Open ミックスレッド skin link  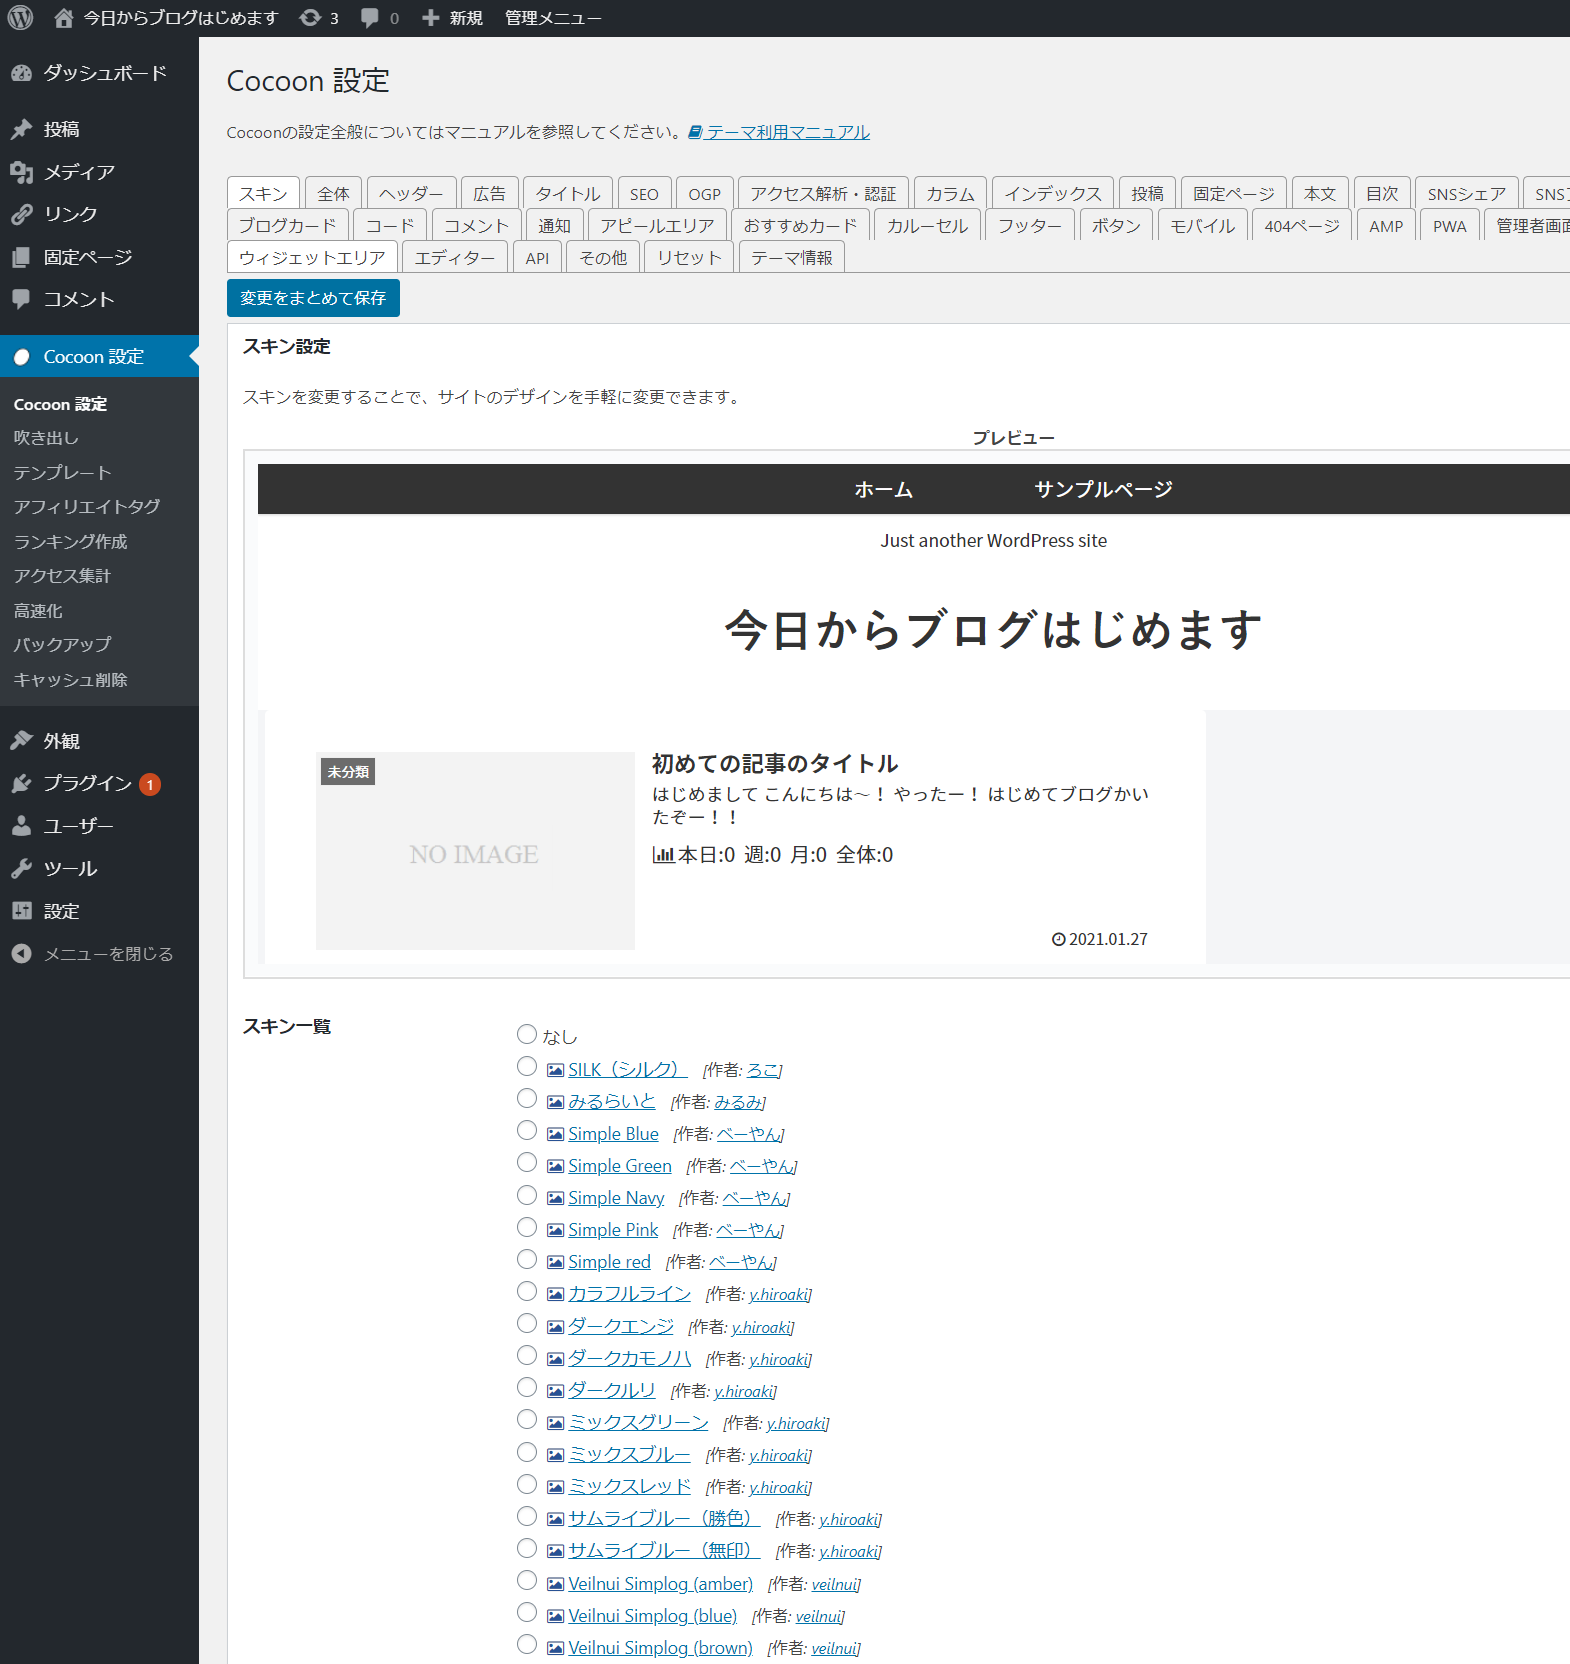629,1487
